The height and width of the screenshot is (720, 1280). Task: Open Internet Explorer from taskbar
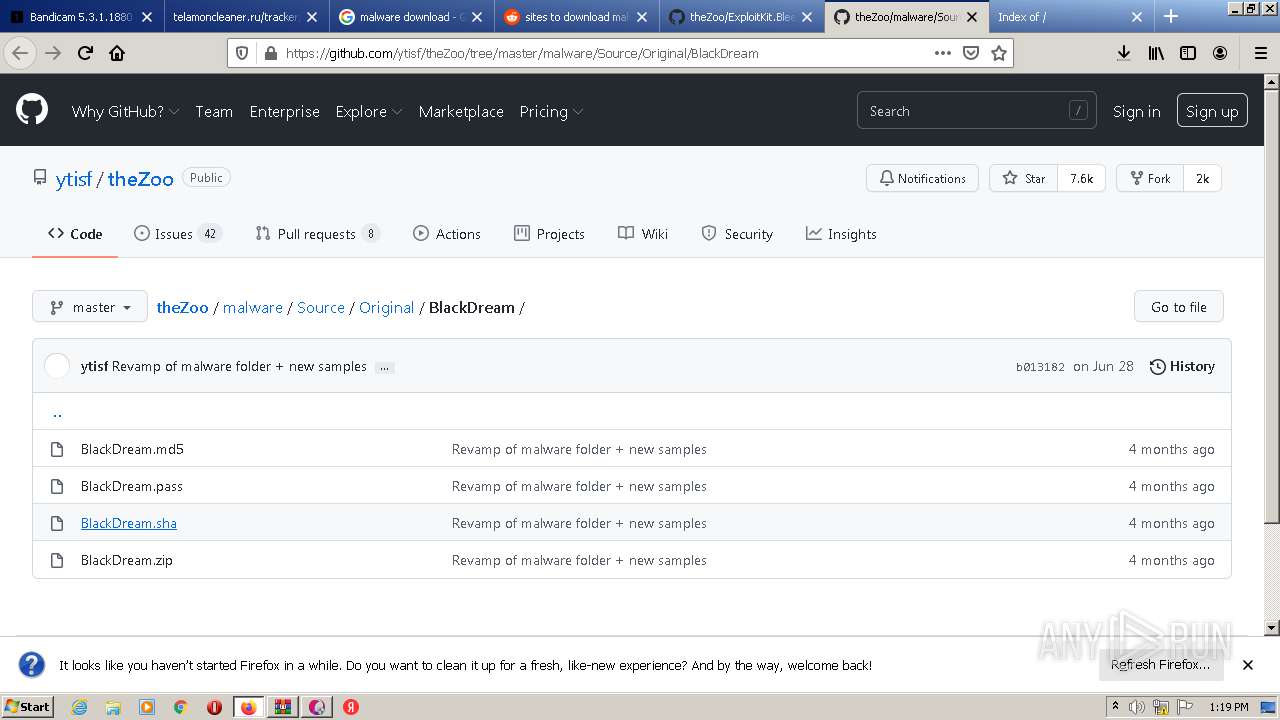(79, 707)
